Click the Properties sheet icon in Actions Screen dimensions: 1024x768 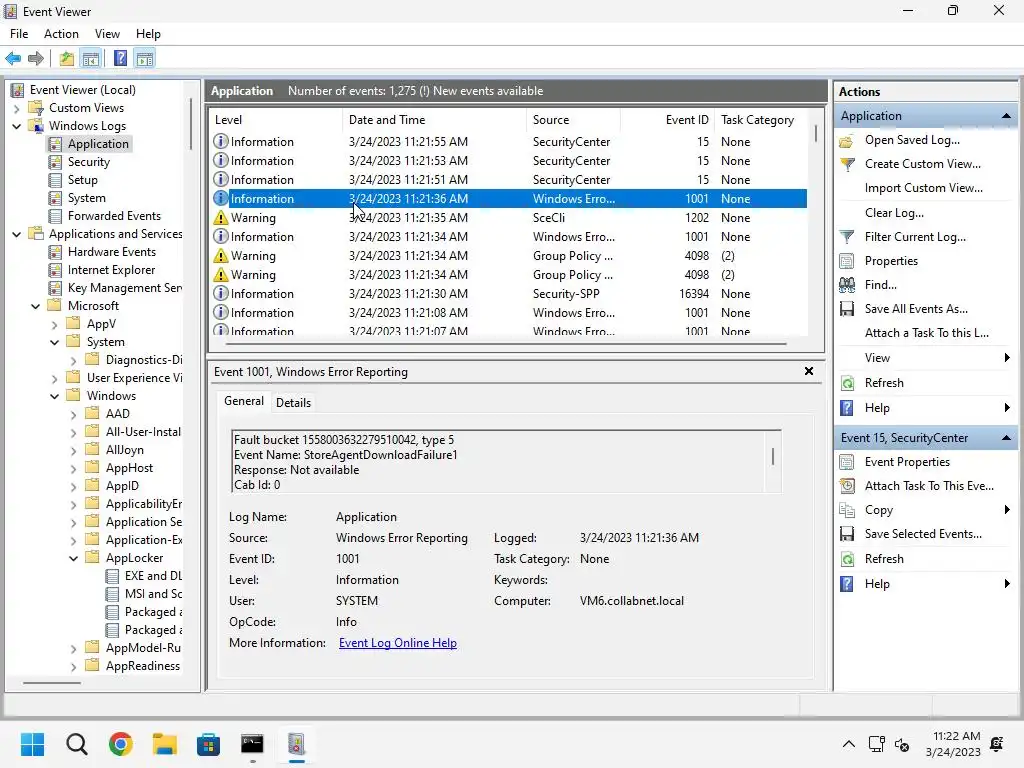coord(847,261)
